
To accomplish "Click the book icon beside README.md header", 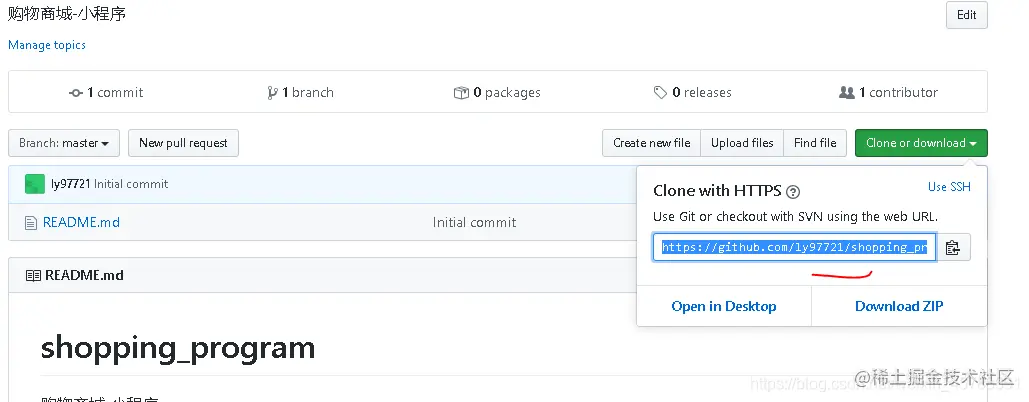I will (x=33, y=275).
